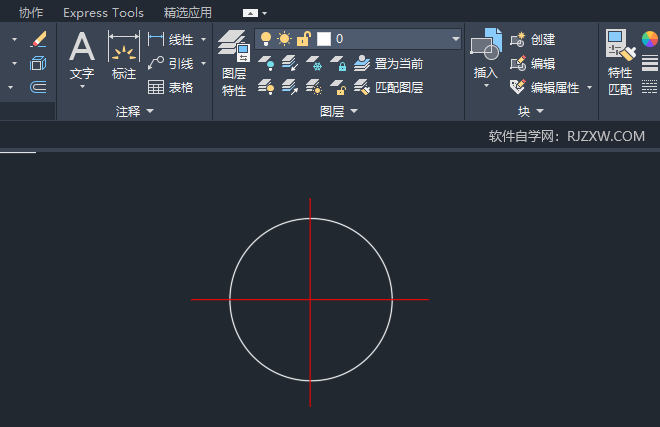This screenshot has height=427, width=660.
Task: Click the 创建 create block icon
Action: click(518, 40)
